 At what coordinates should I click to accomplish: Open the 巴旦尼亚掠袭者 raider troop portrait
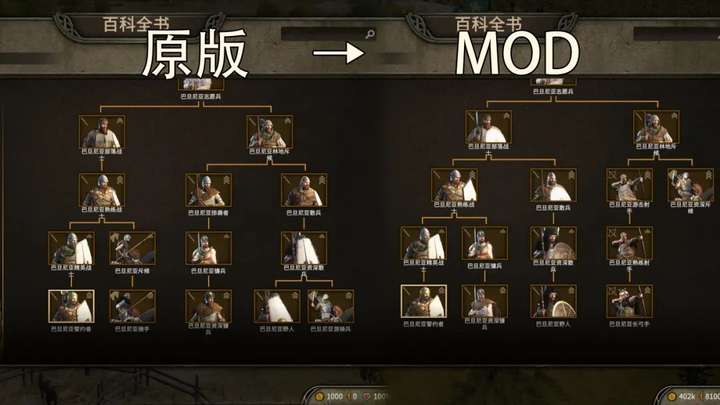pos(208,190)
